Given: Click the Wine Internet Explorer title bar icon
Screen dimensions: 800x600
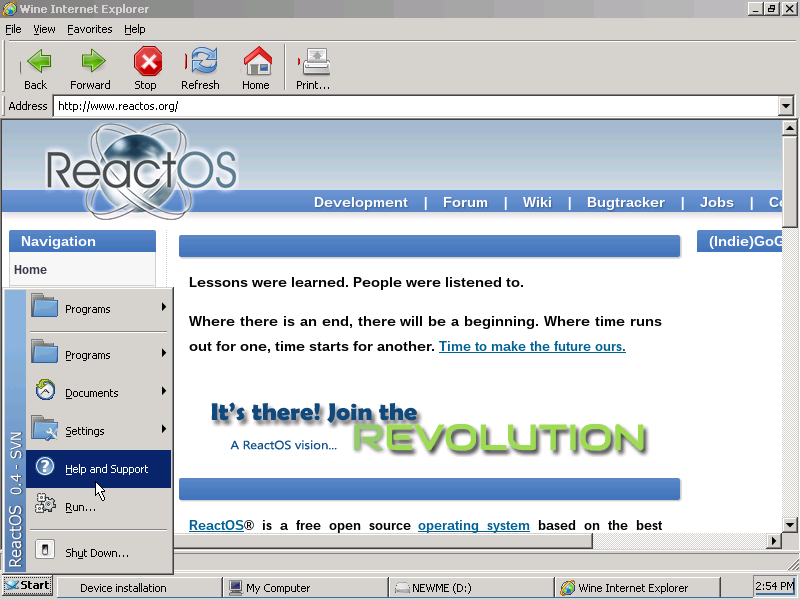Looking at the screenshot, I should point(9,9).
